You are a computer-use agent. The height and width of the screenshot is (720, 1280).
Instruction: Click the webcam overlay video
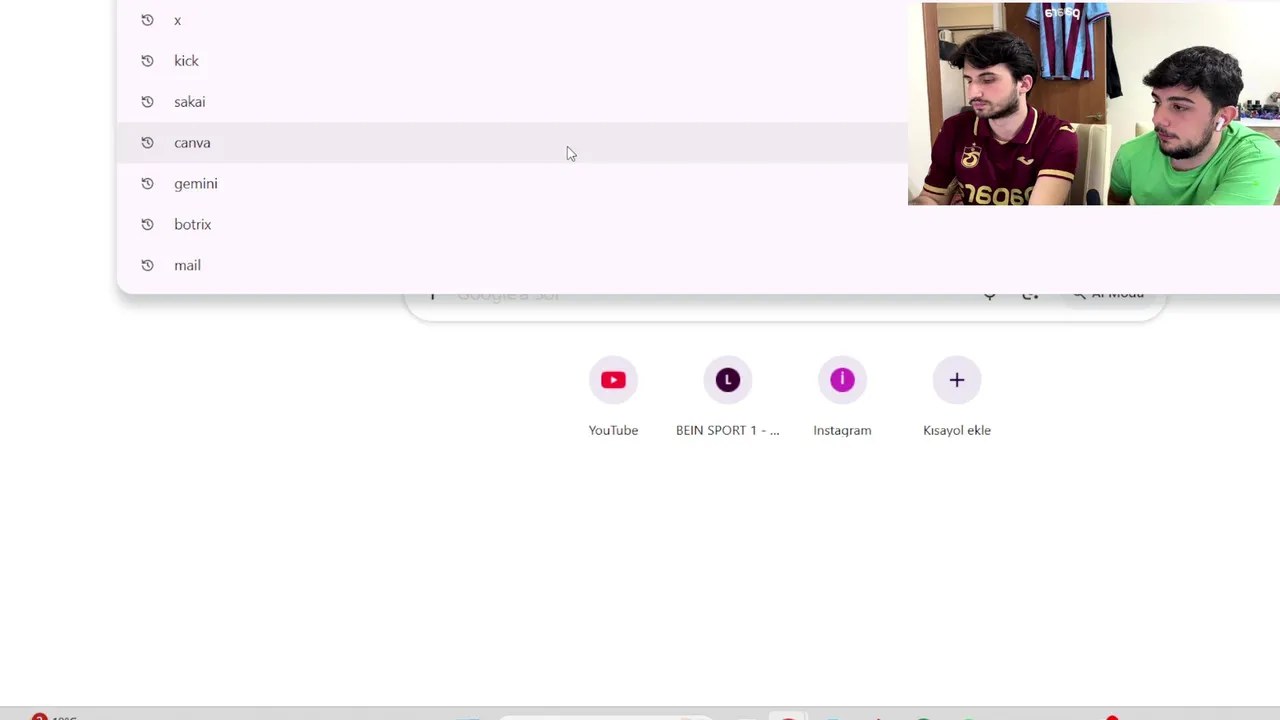pos(1094,103)
